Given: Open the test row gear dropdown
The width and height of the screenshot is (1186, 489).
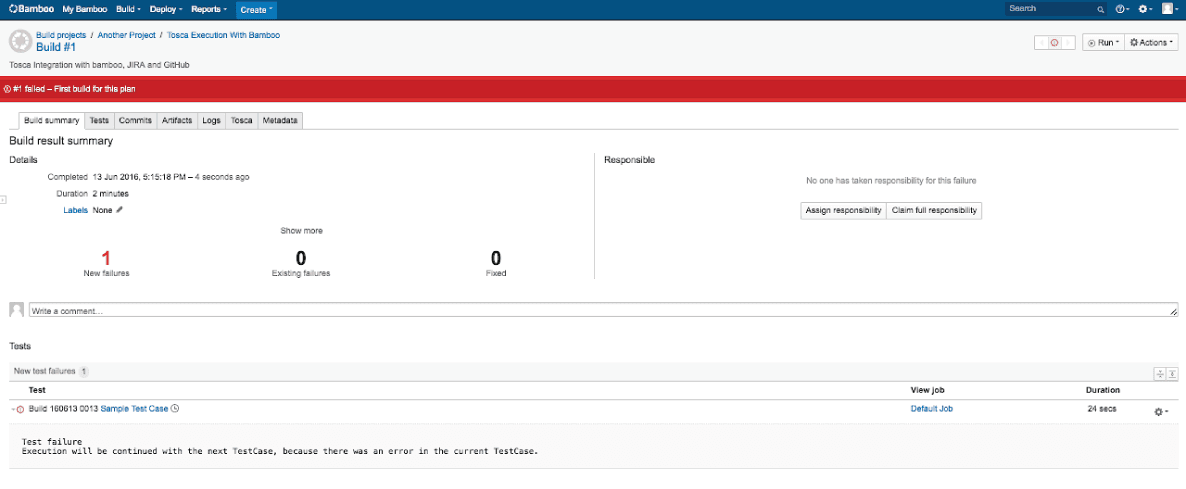Looking at the screenshot, I should (1161, 411).
